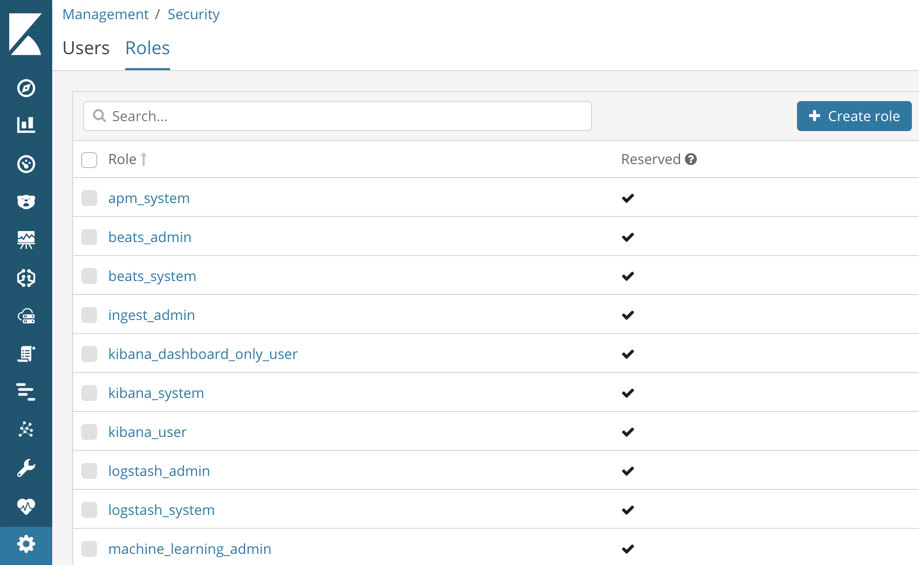This screenshot has height=565, width=919.
Task: Open Timelion from the sidebar
Action: [26, 202]
